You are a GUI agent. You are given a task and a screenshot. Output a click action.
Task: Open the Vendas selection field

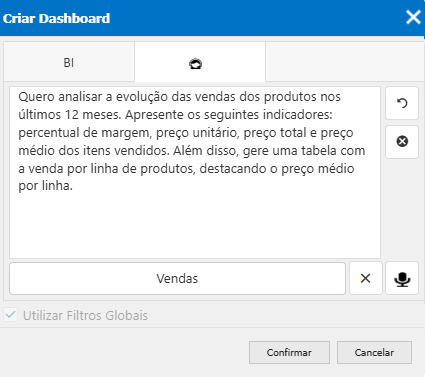pos(177,278)
